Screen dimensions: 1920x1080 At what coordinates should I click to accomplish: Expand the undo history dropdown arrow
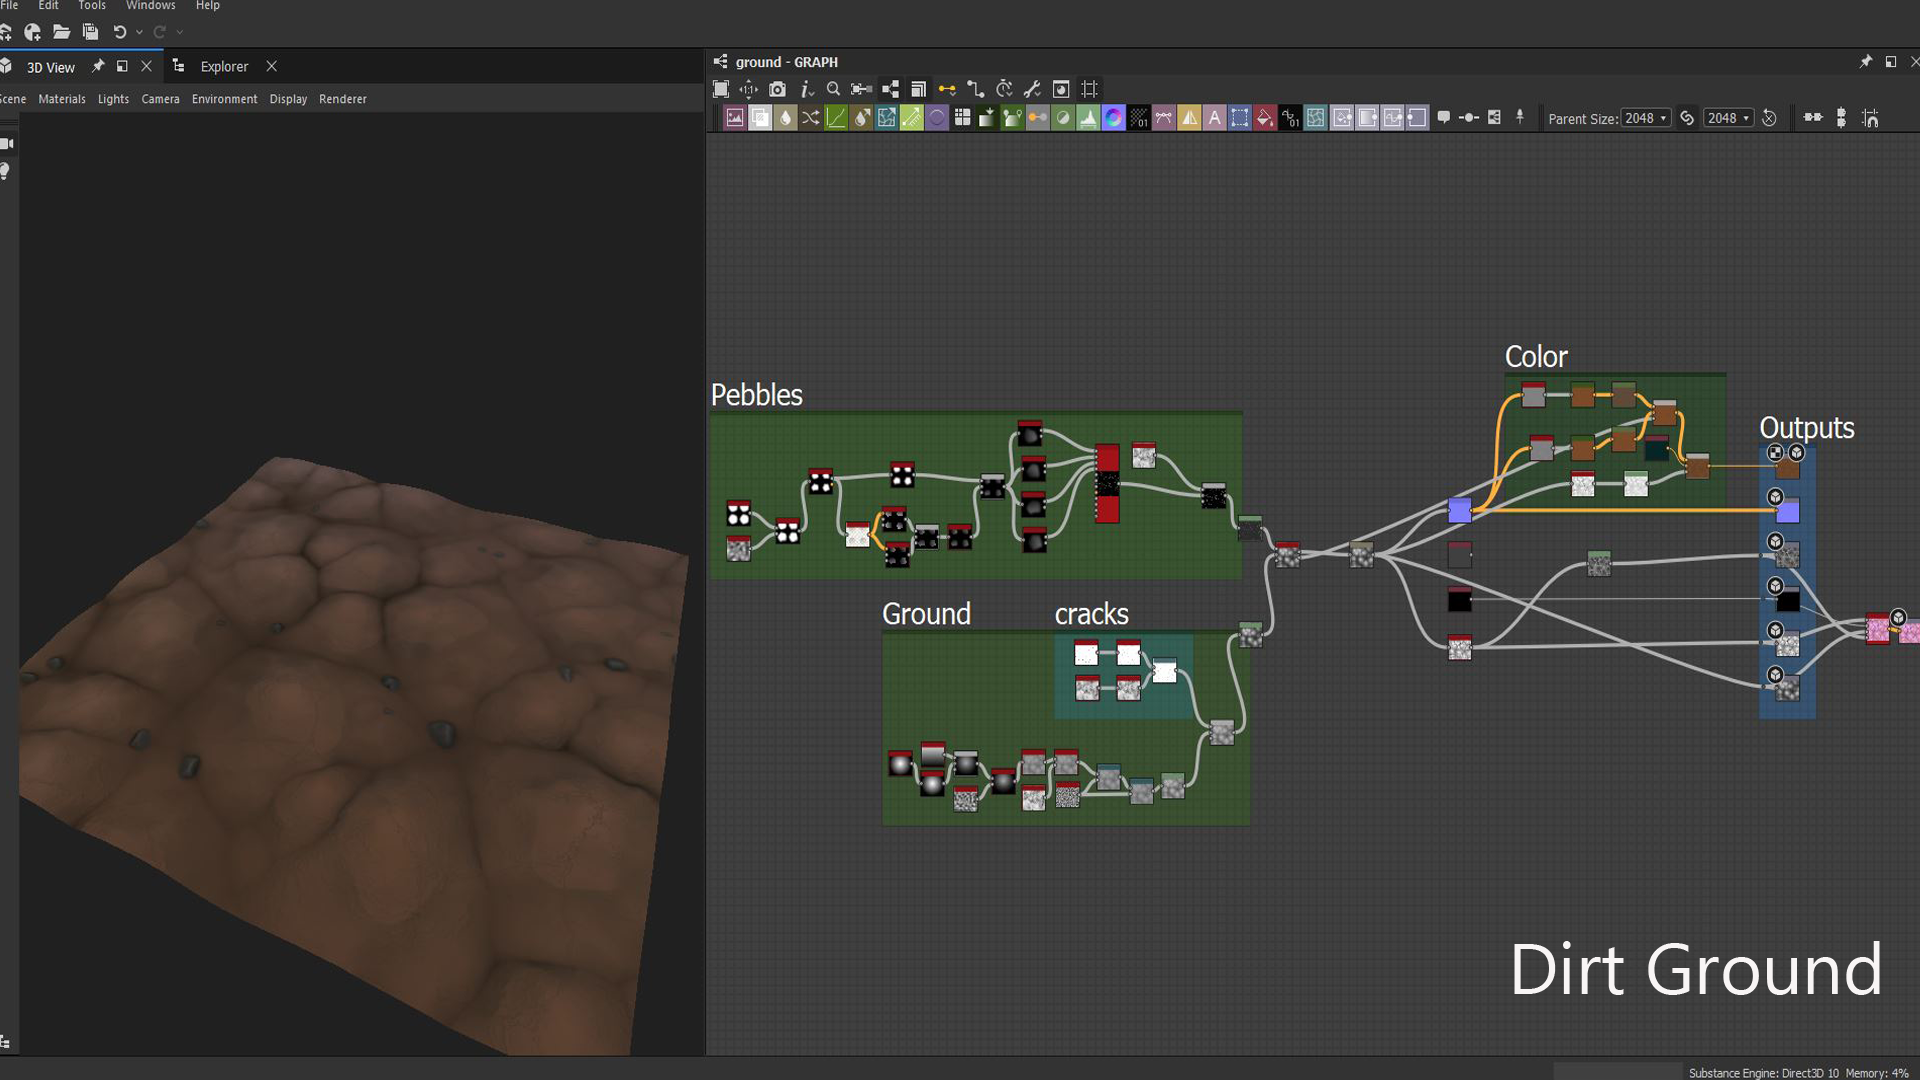click(x=139, y=32)
